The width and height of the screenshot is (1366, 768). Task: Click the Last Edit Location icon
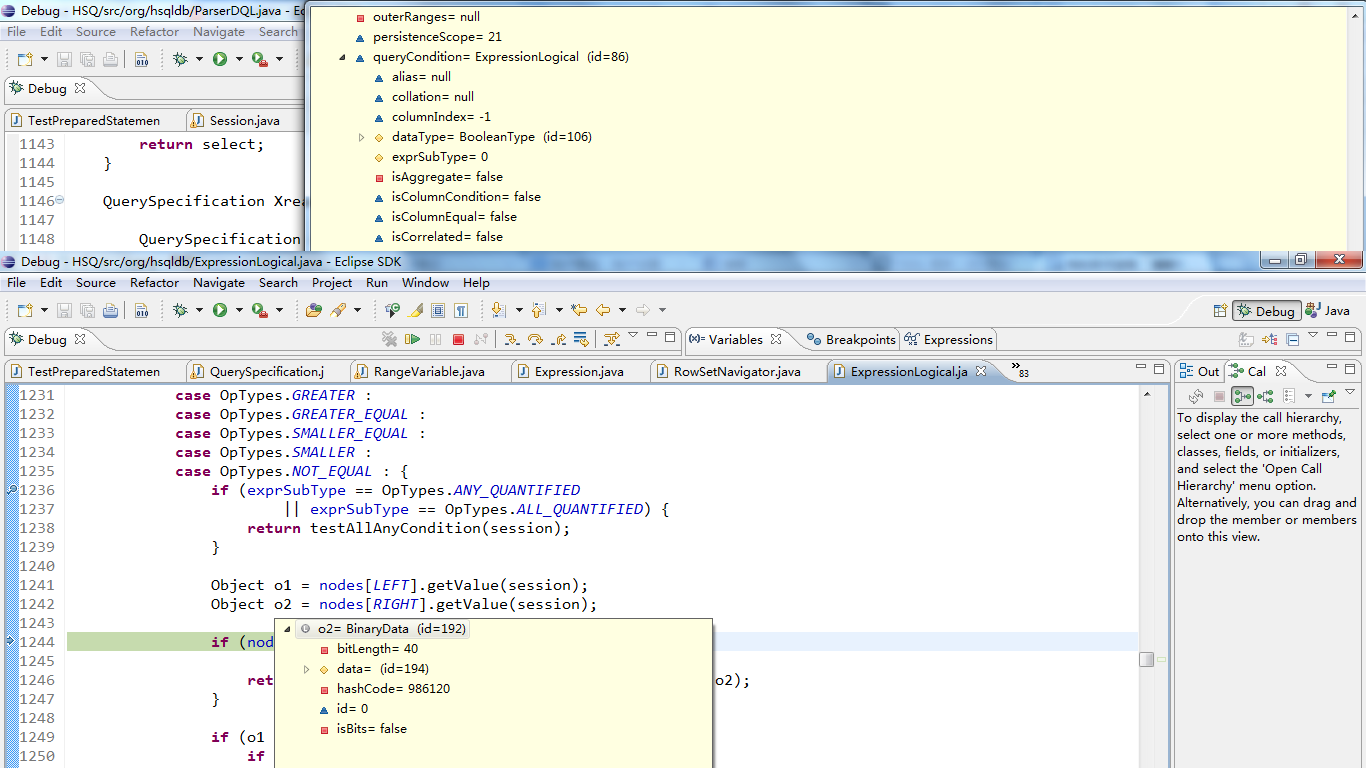click(578, 310)
